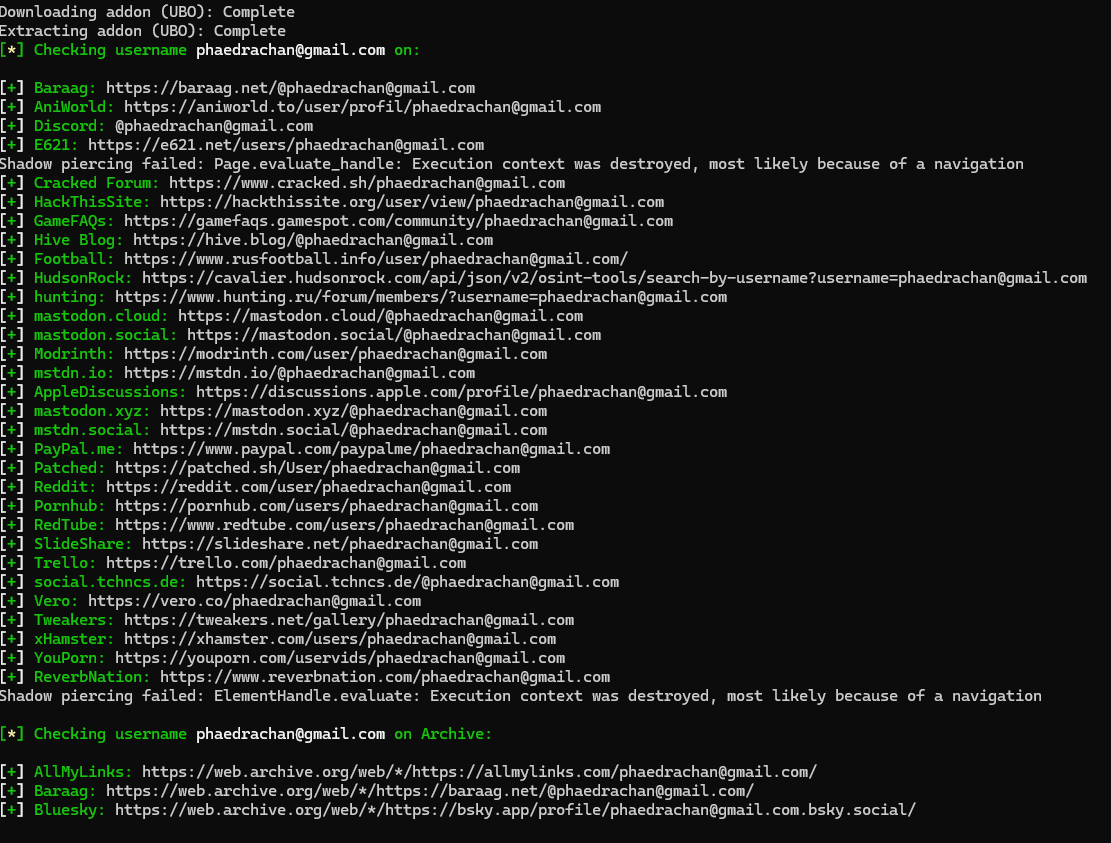Open the mastodon.social profile URL

(394, 335)
